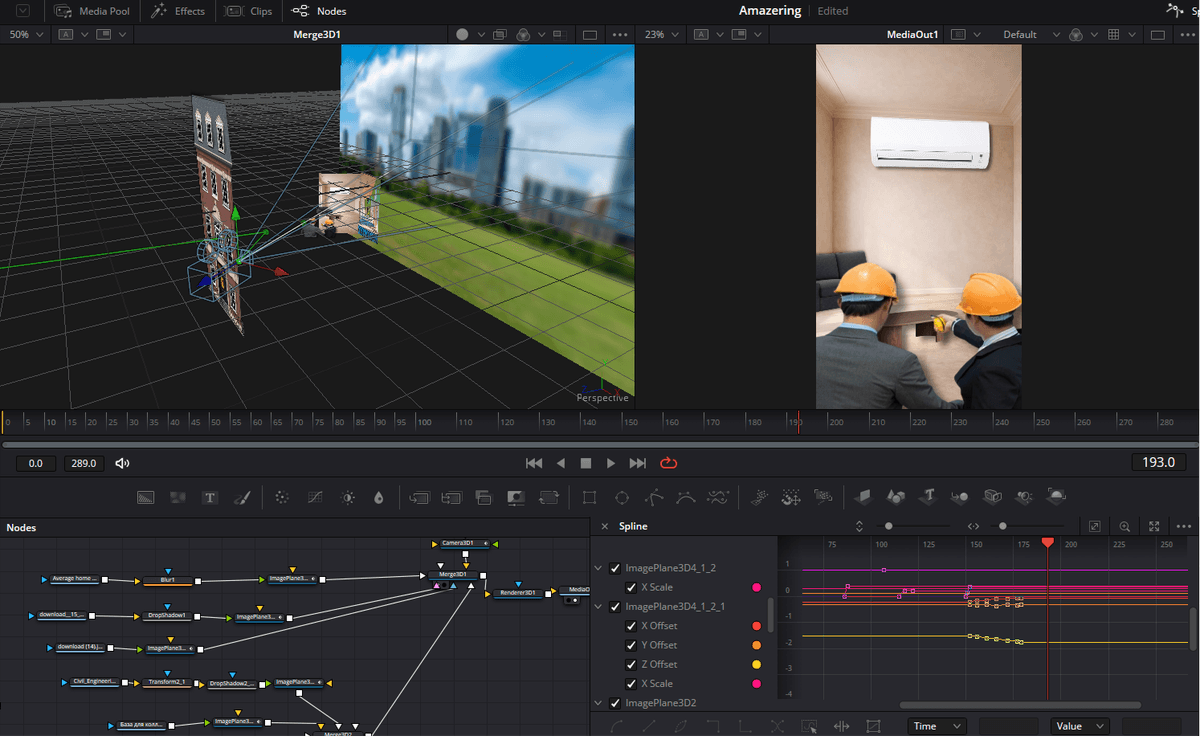The image size is (1200, 737).
Task: Add a Text 3D node from the toolbar
Action: (929, 496)
